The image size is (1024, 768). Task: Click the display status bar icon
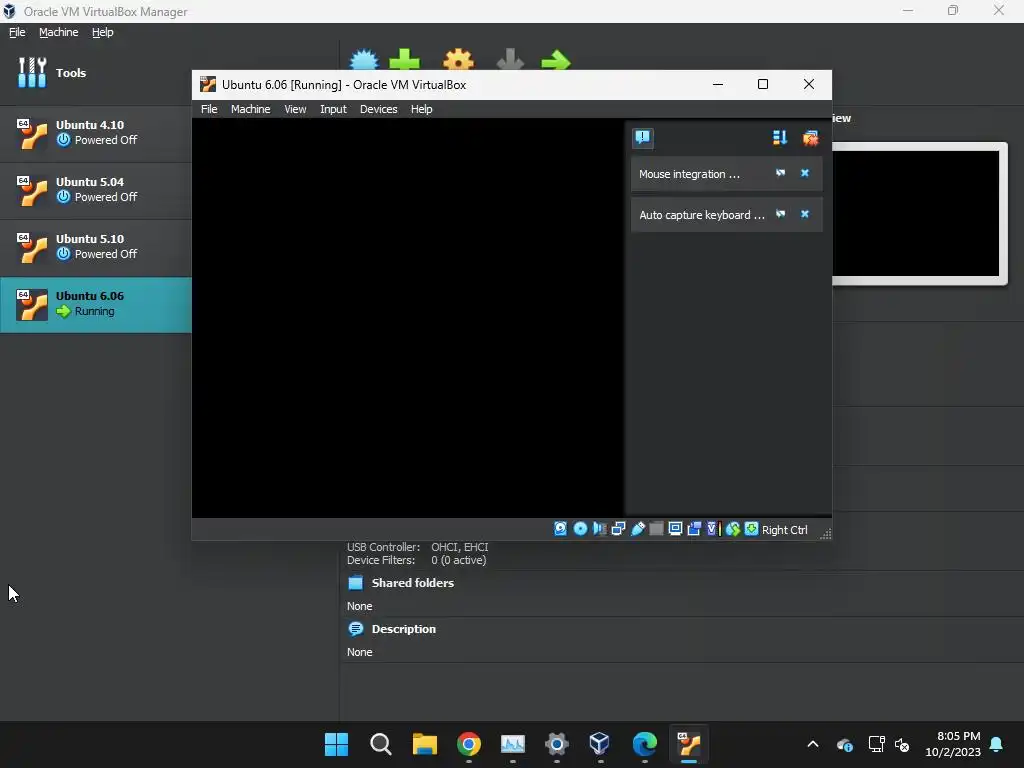[675, 529]
